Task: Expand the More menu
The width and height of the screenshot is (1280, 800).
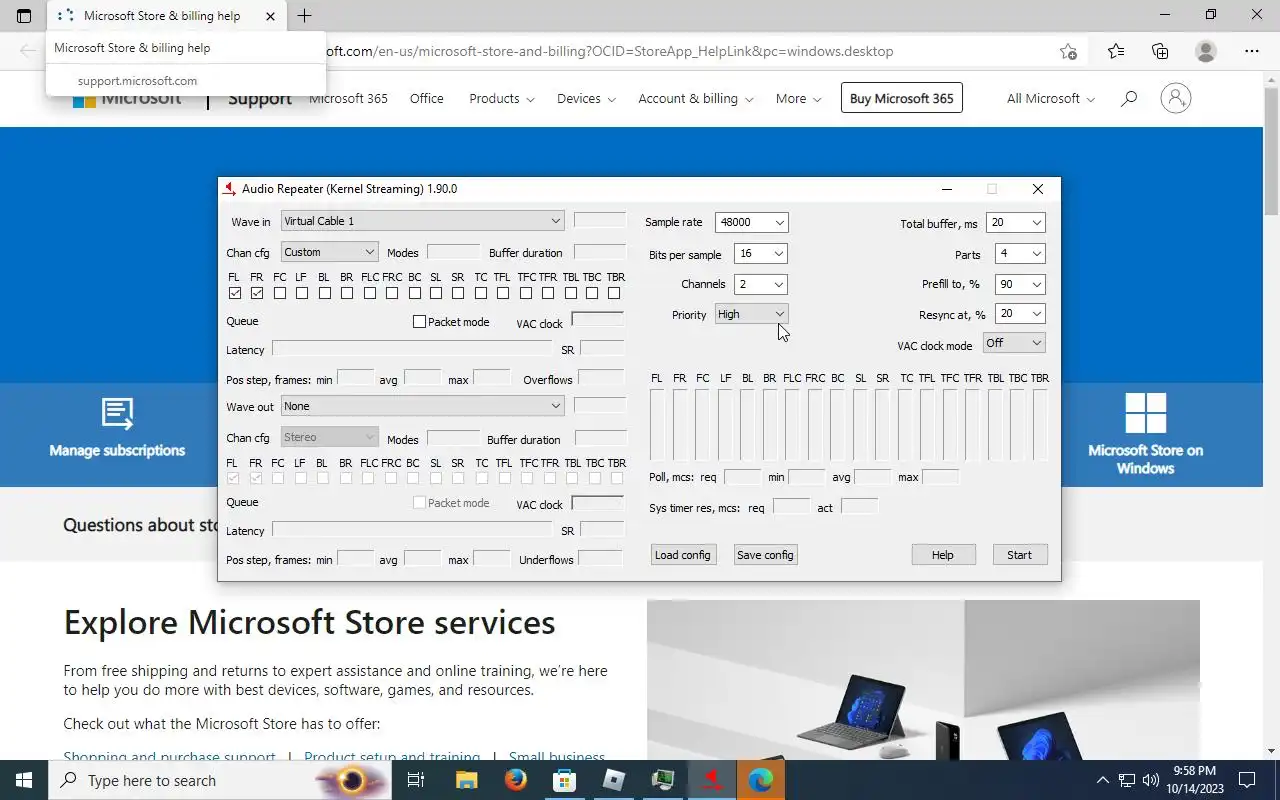Action: (x=798, y=98)
